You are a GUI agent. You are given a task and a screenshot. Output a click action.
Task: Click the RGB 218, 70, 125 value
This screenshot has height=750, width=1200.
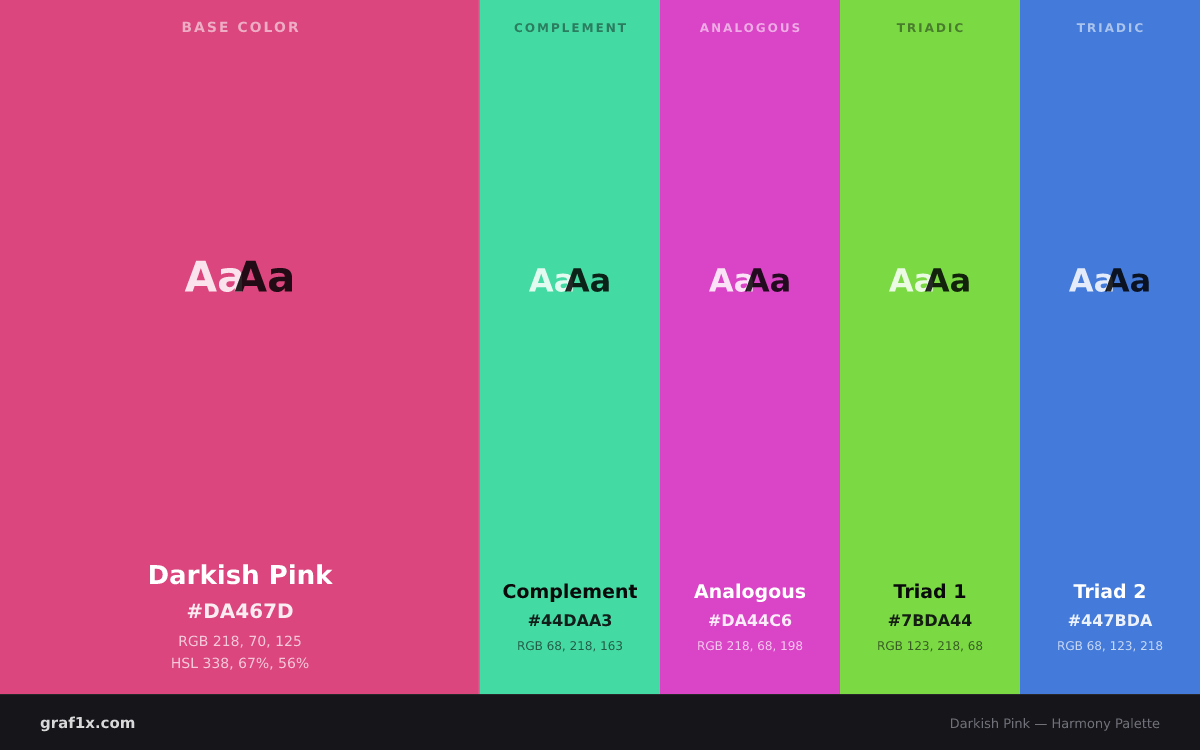[240, 641]
